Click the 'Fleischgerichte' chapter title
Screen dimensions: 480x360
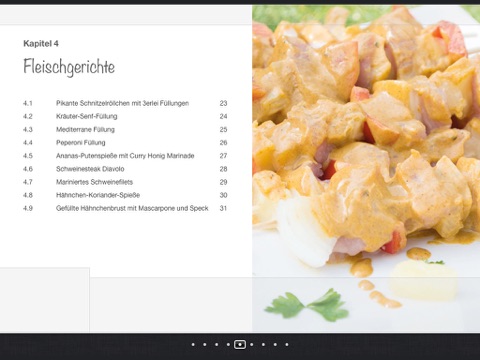[69, 67]
